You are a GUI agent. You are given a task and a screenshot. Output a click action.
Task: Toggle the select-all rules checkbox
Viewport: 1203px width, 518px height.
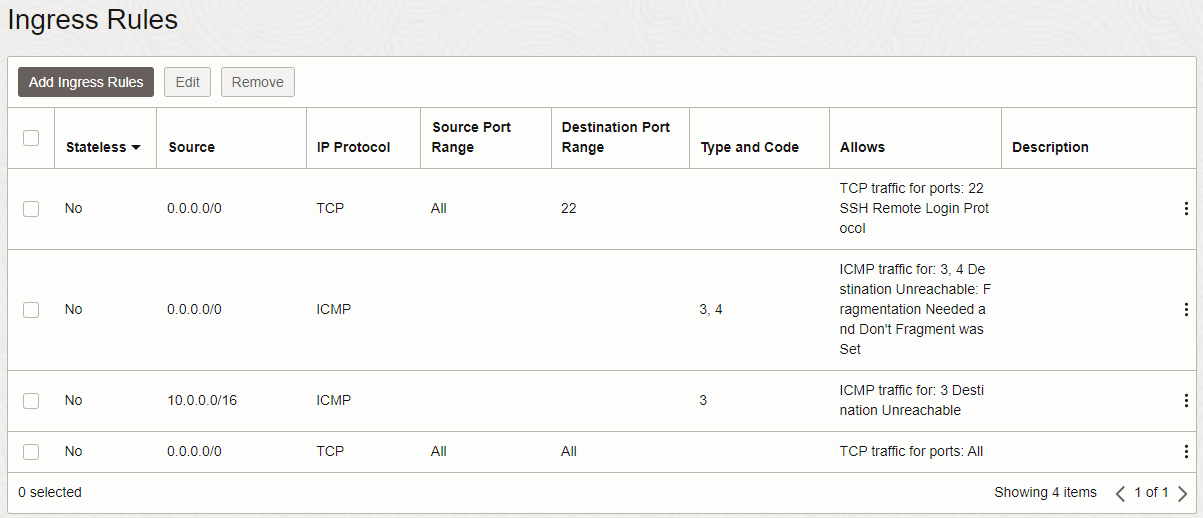[x=31, y=138]
